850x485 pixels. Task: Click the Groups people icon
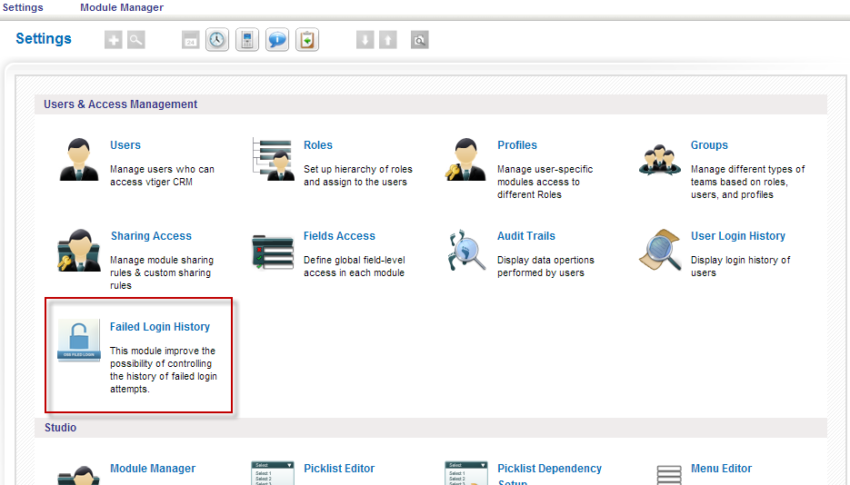660,159
